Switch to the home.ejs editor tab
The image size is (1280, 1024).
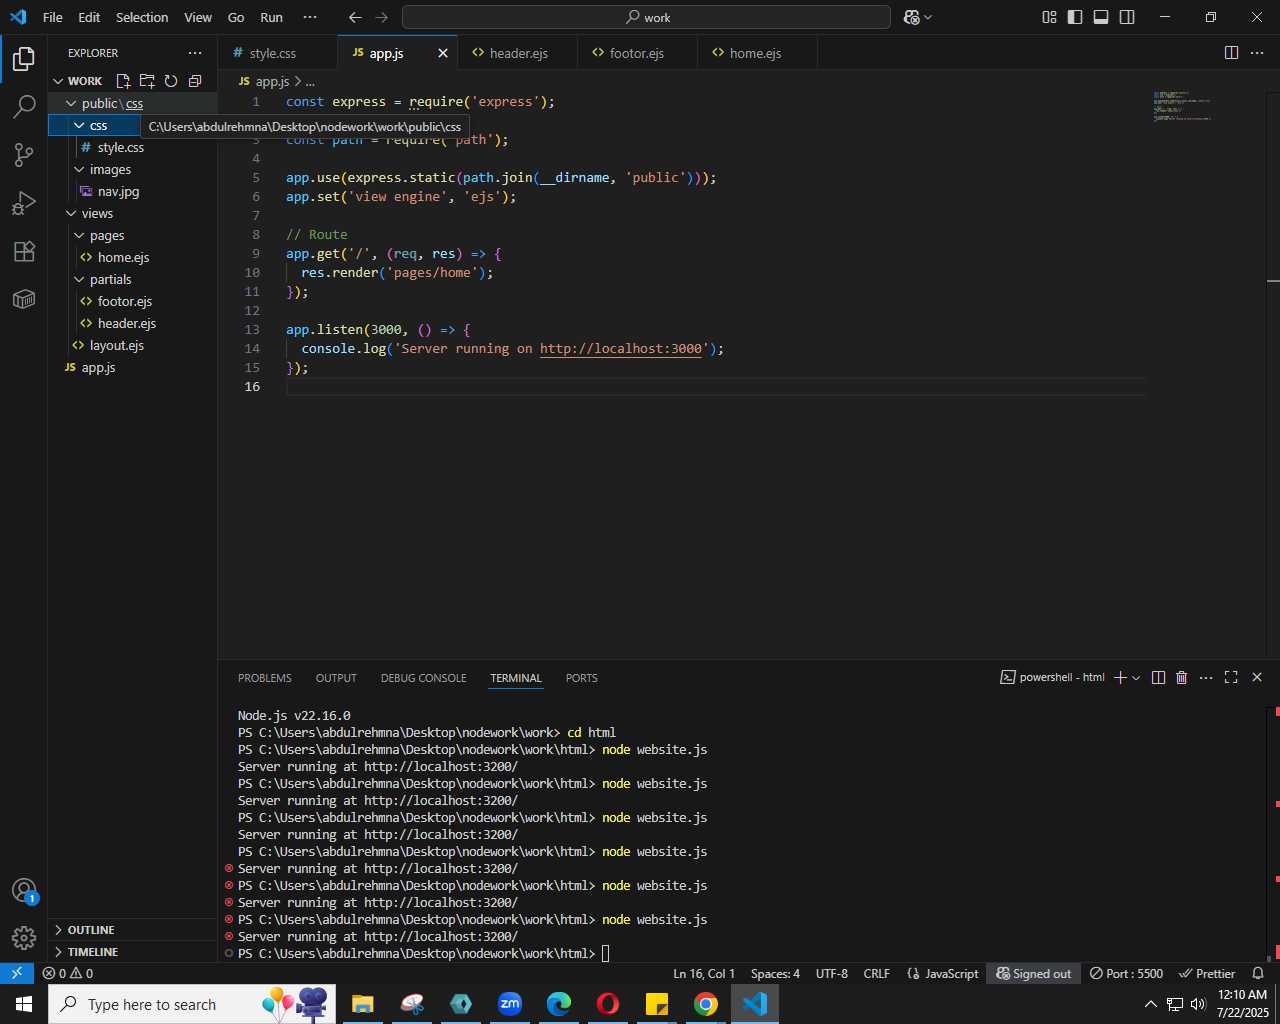(755, 53)
